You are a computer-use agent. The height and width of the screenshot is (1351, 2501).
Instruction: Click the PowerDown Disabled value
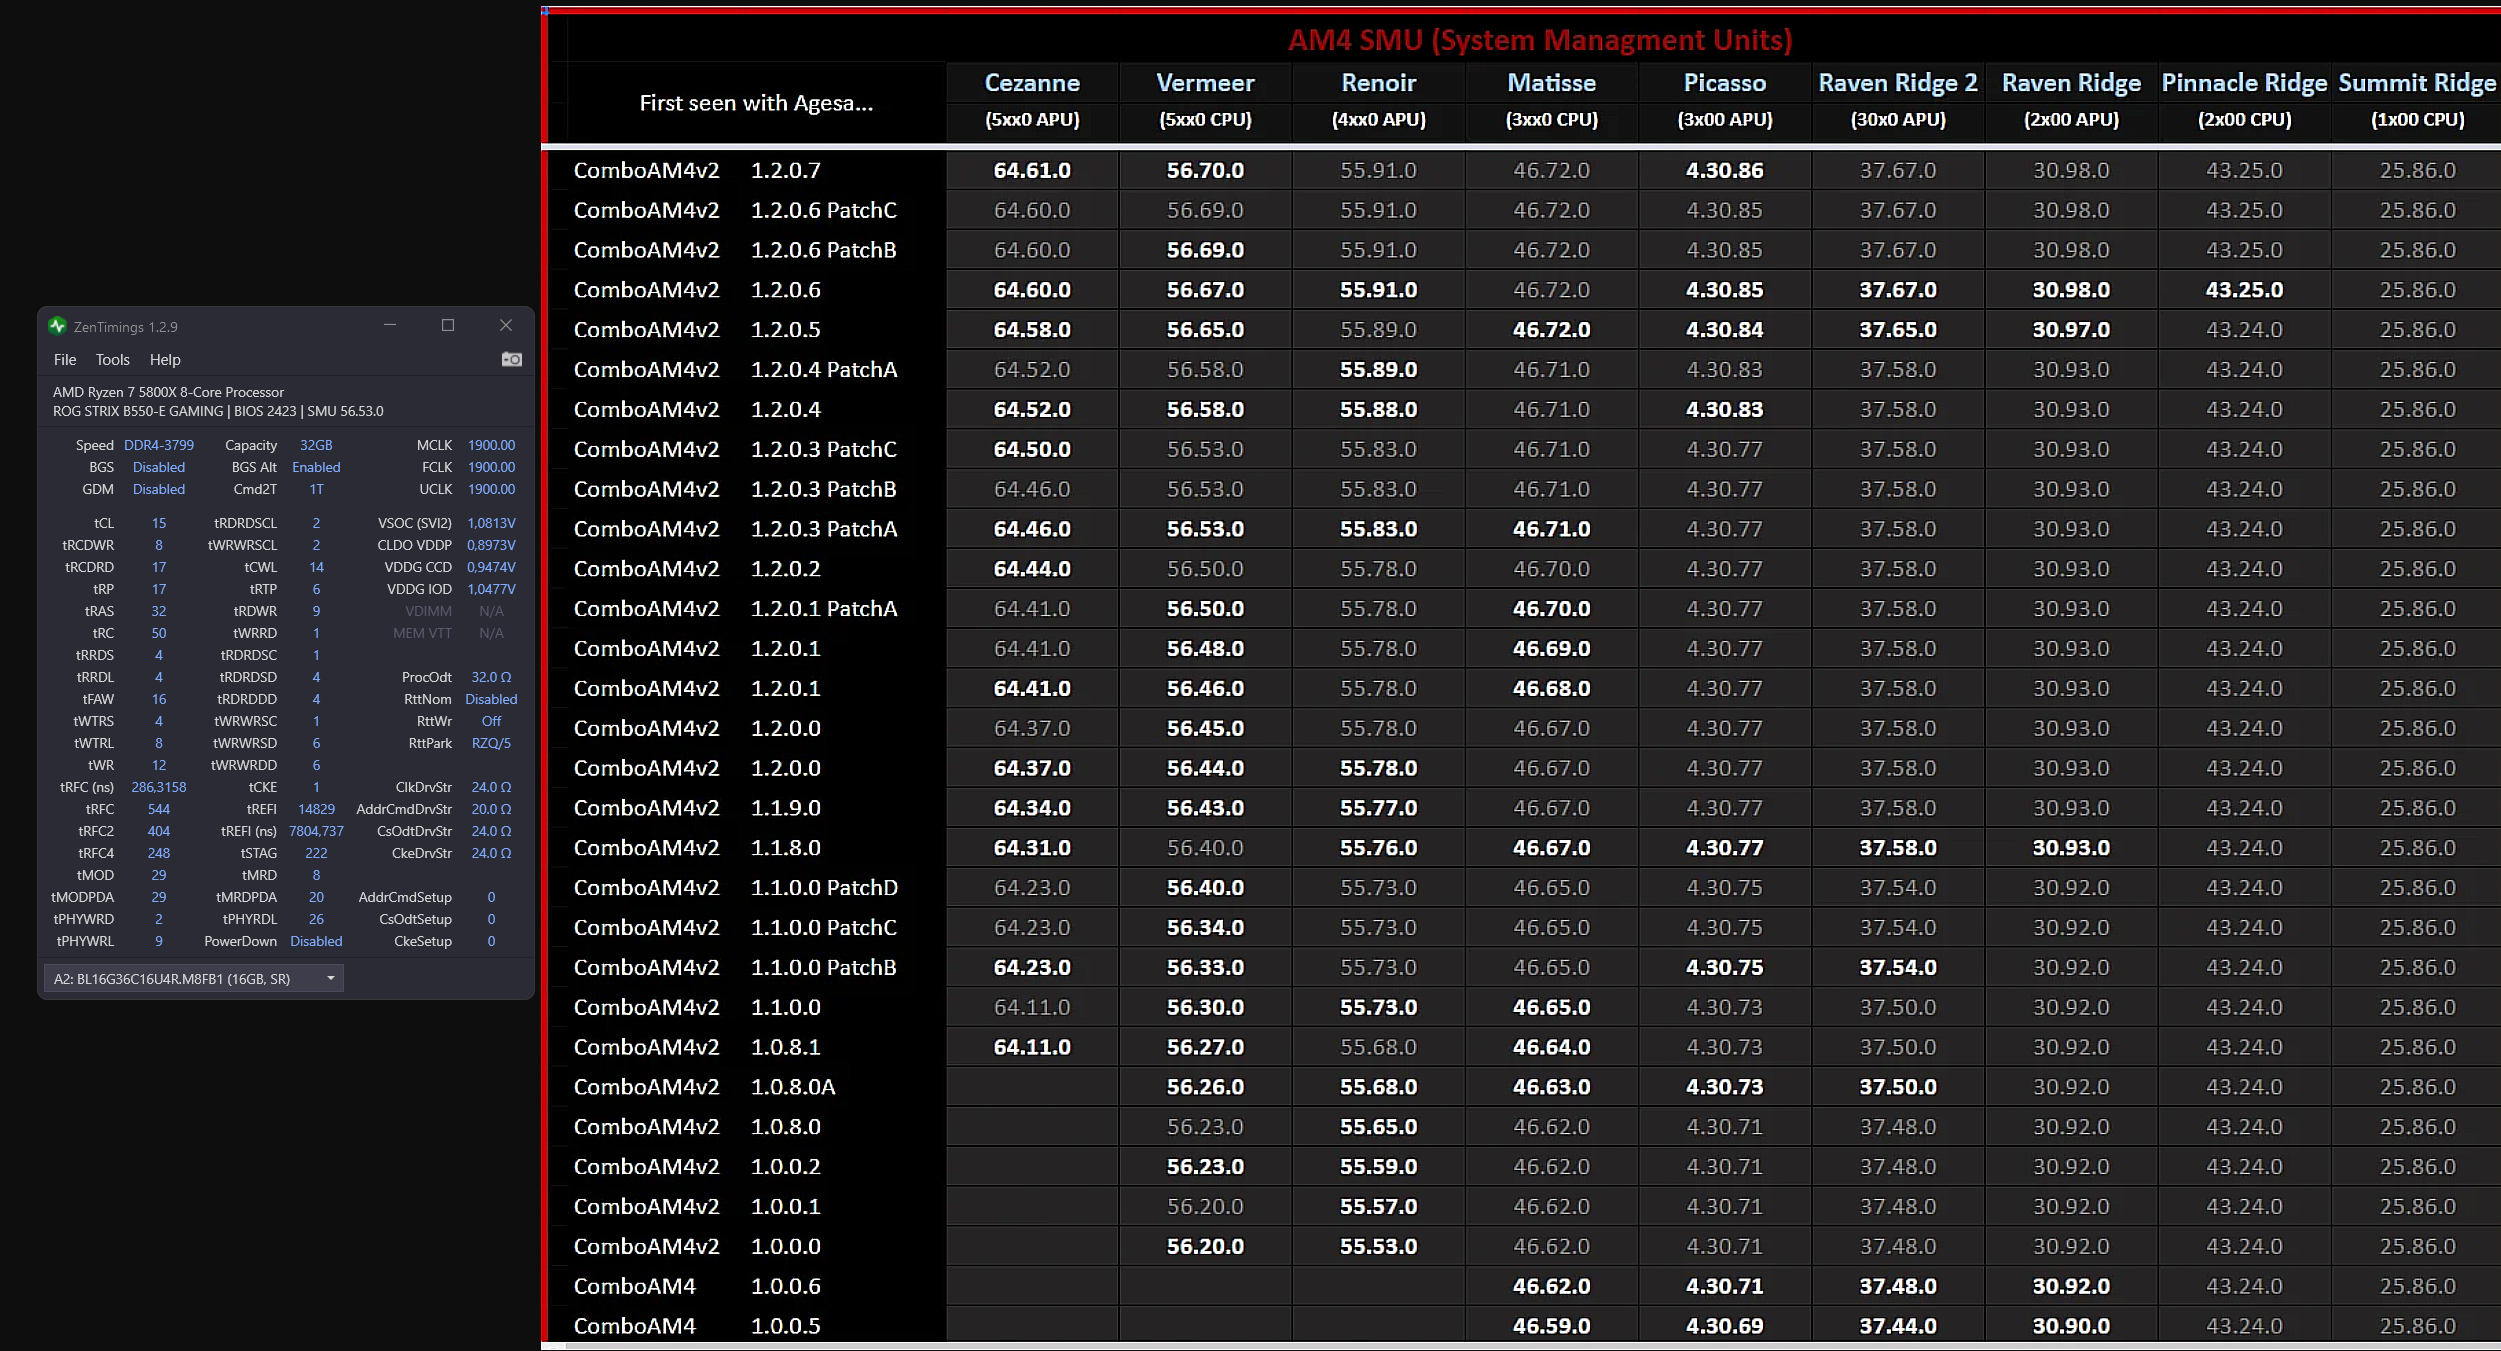point(316,941)
